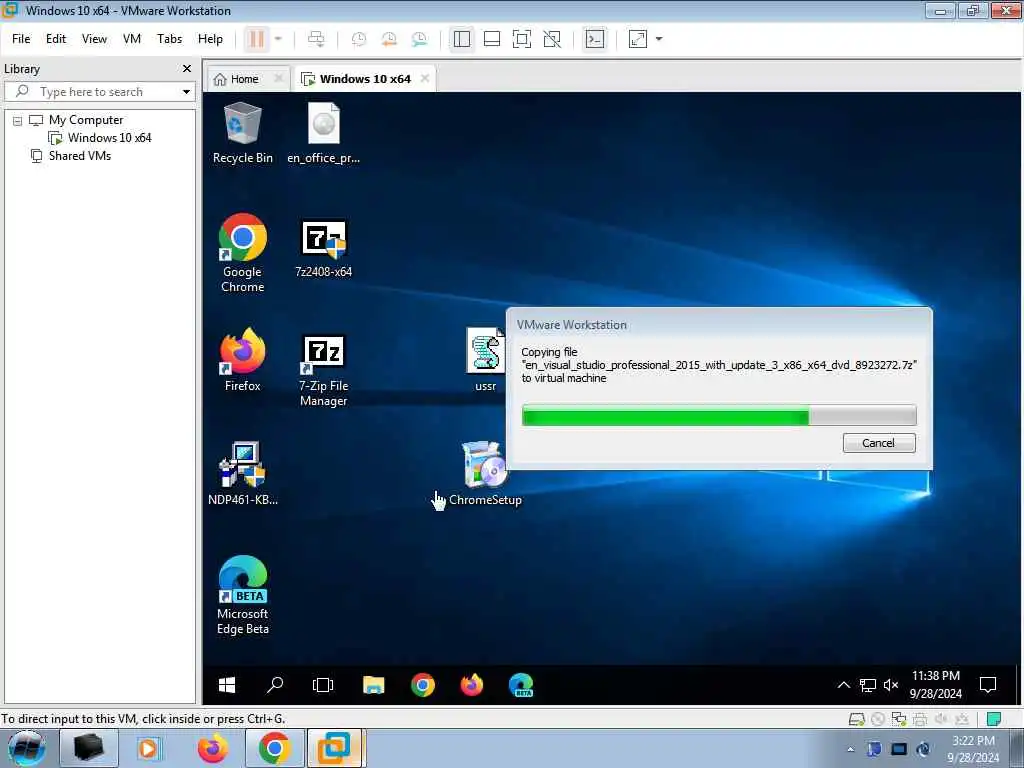Viewport: 1024px width, 768px height.
Task: Open the Help menu
Action: point(210,39)
